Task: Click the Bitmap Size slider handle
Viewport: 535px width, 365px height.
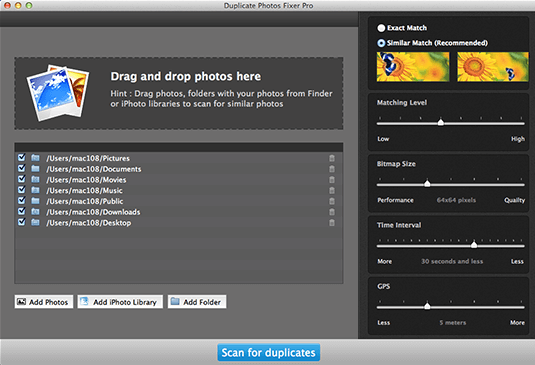Action: [x=427, y=184]
